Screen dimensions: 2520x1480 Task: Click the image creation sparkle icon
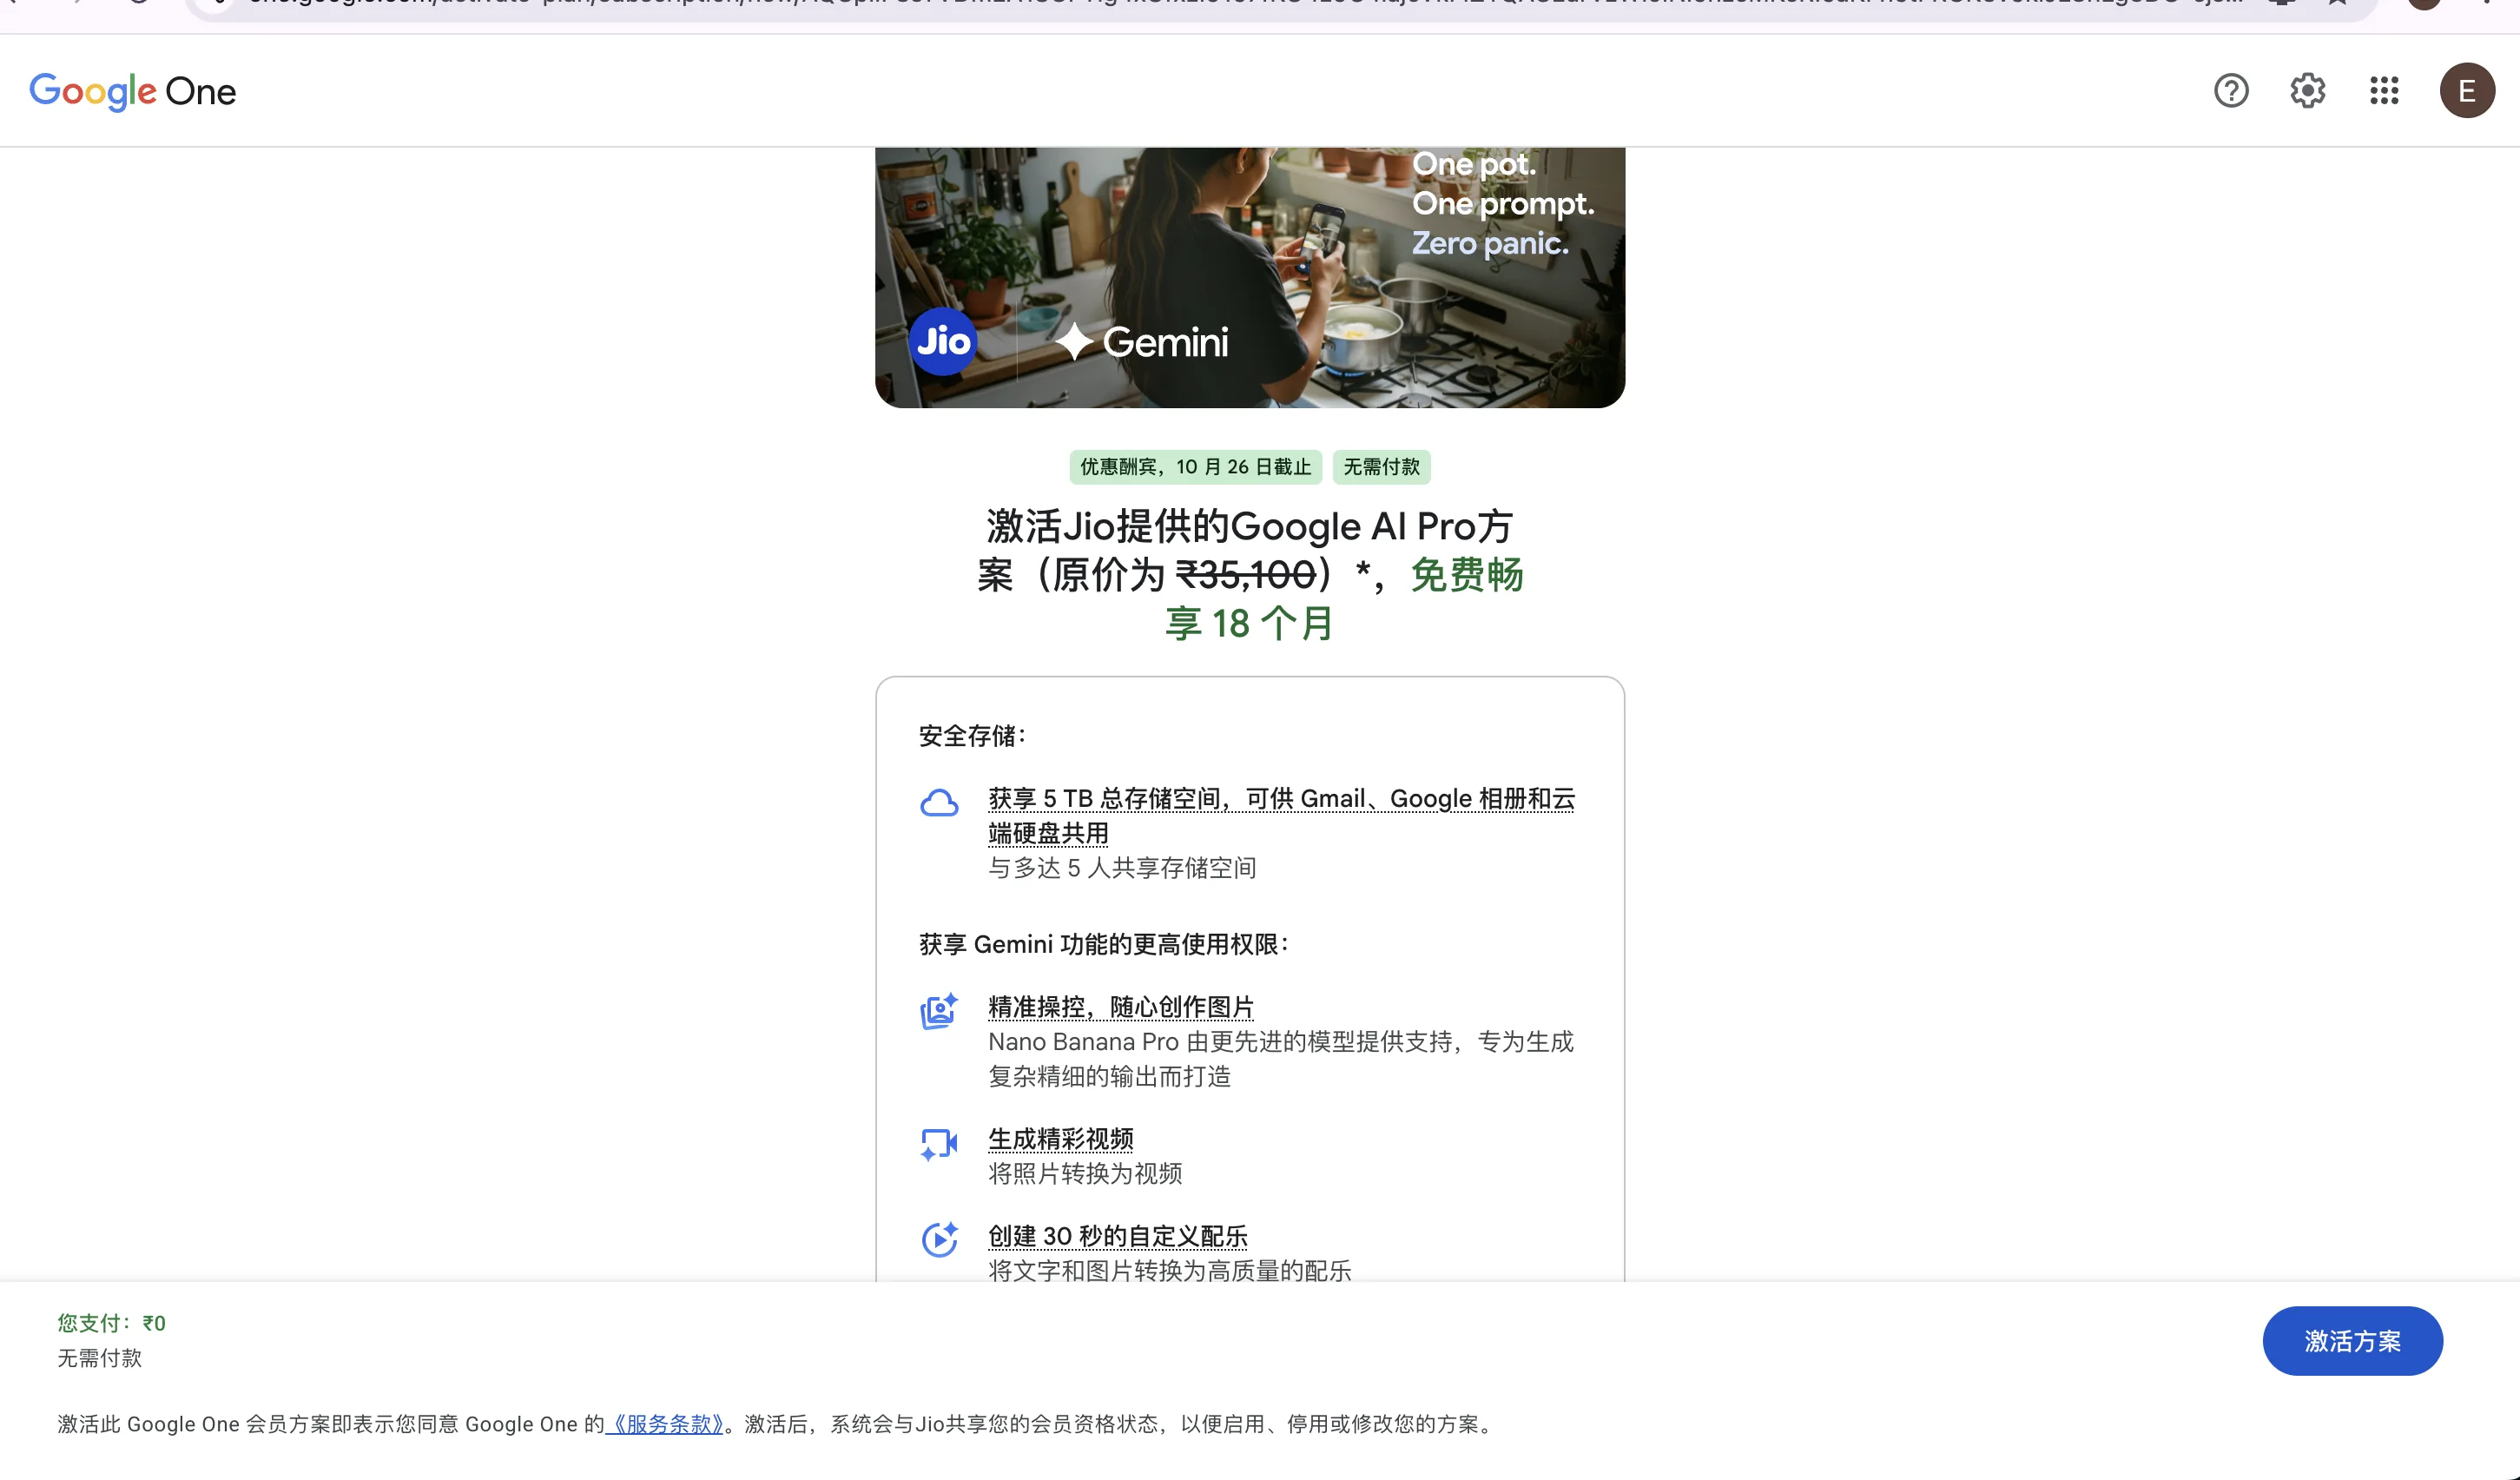939,1011
